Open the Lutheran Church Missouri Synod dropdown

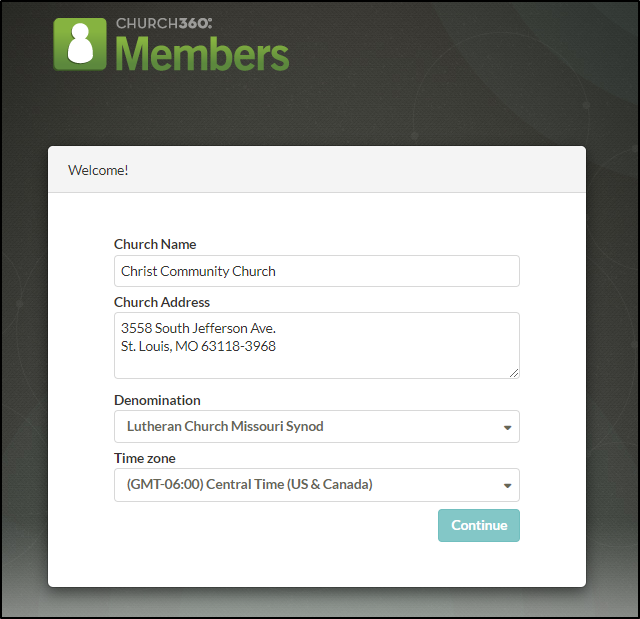pos(300,426)
